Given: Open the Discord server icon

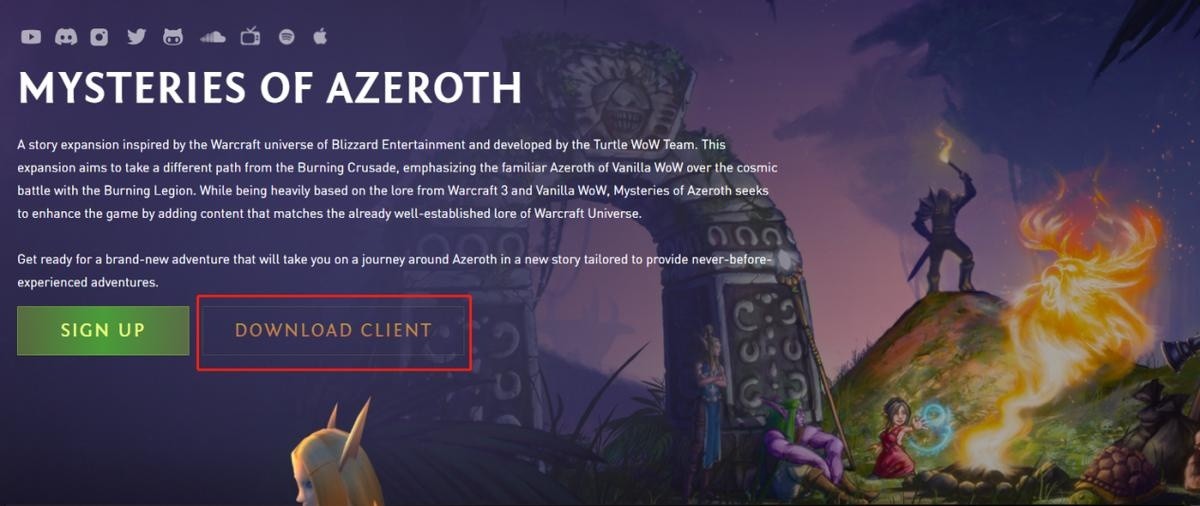Looking at the screenshot, I should tap(66, 37).
